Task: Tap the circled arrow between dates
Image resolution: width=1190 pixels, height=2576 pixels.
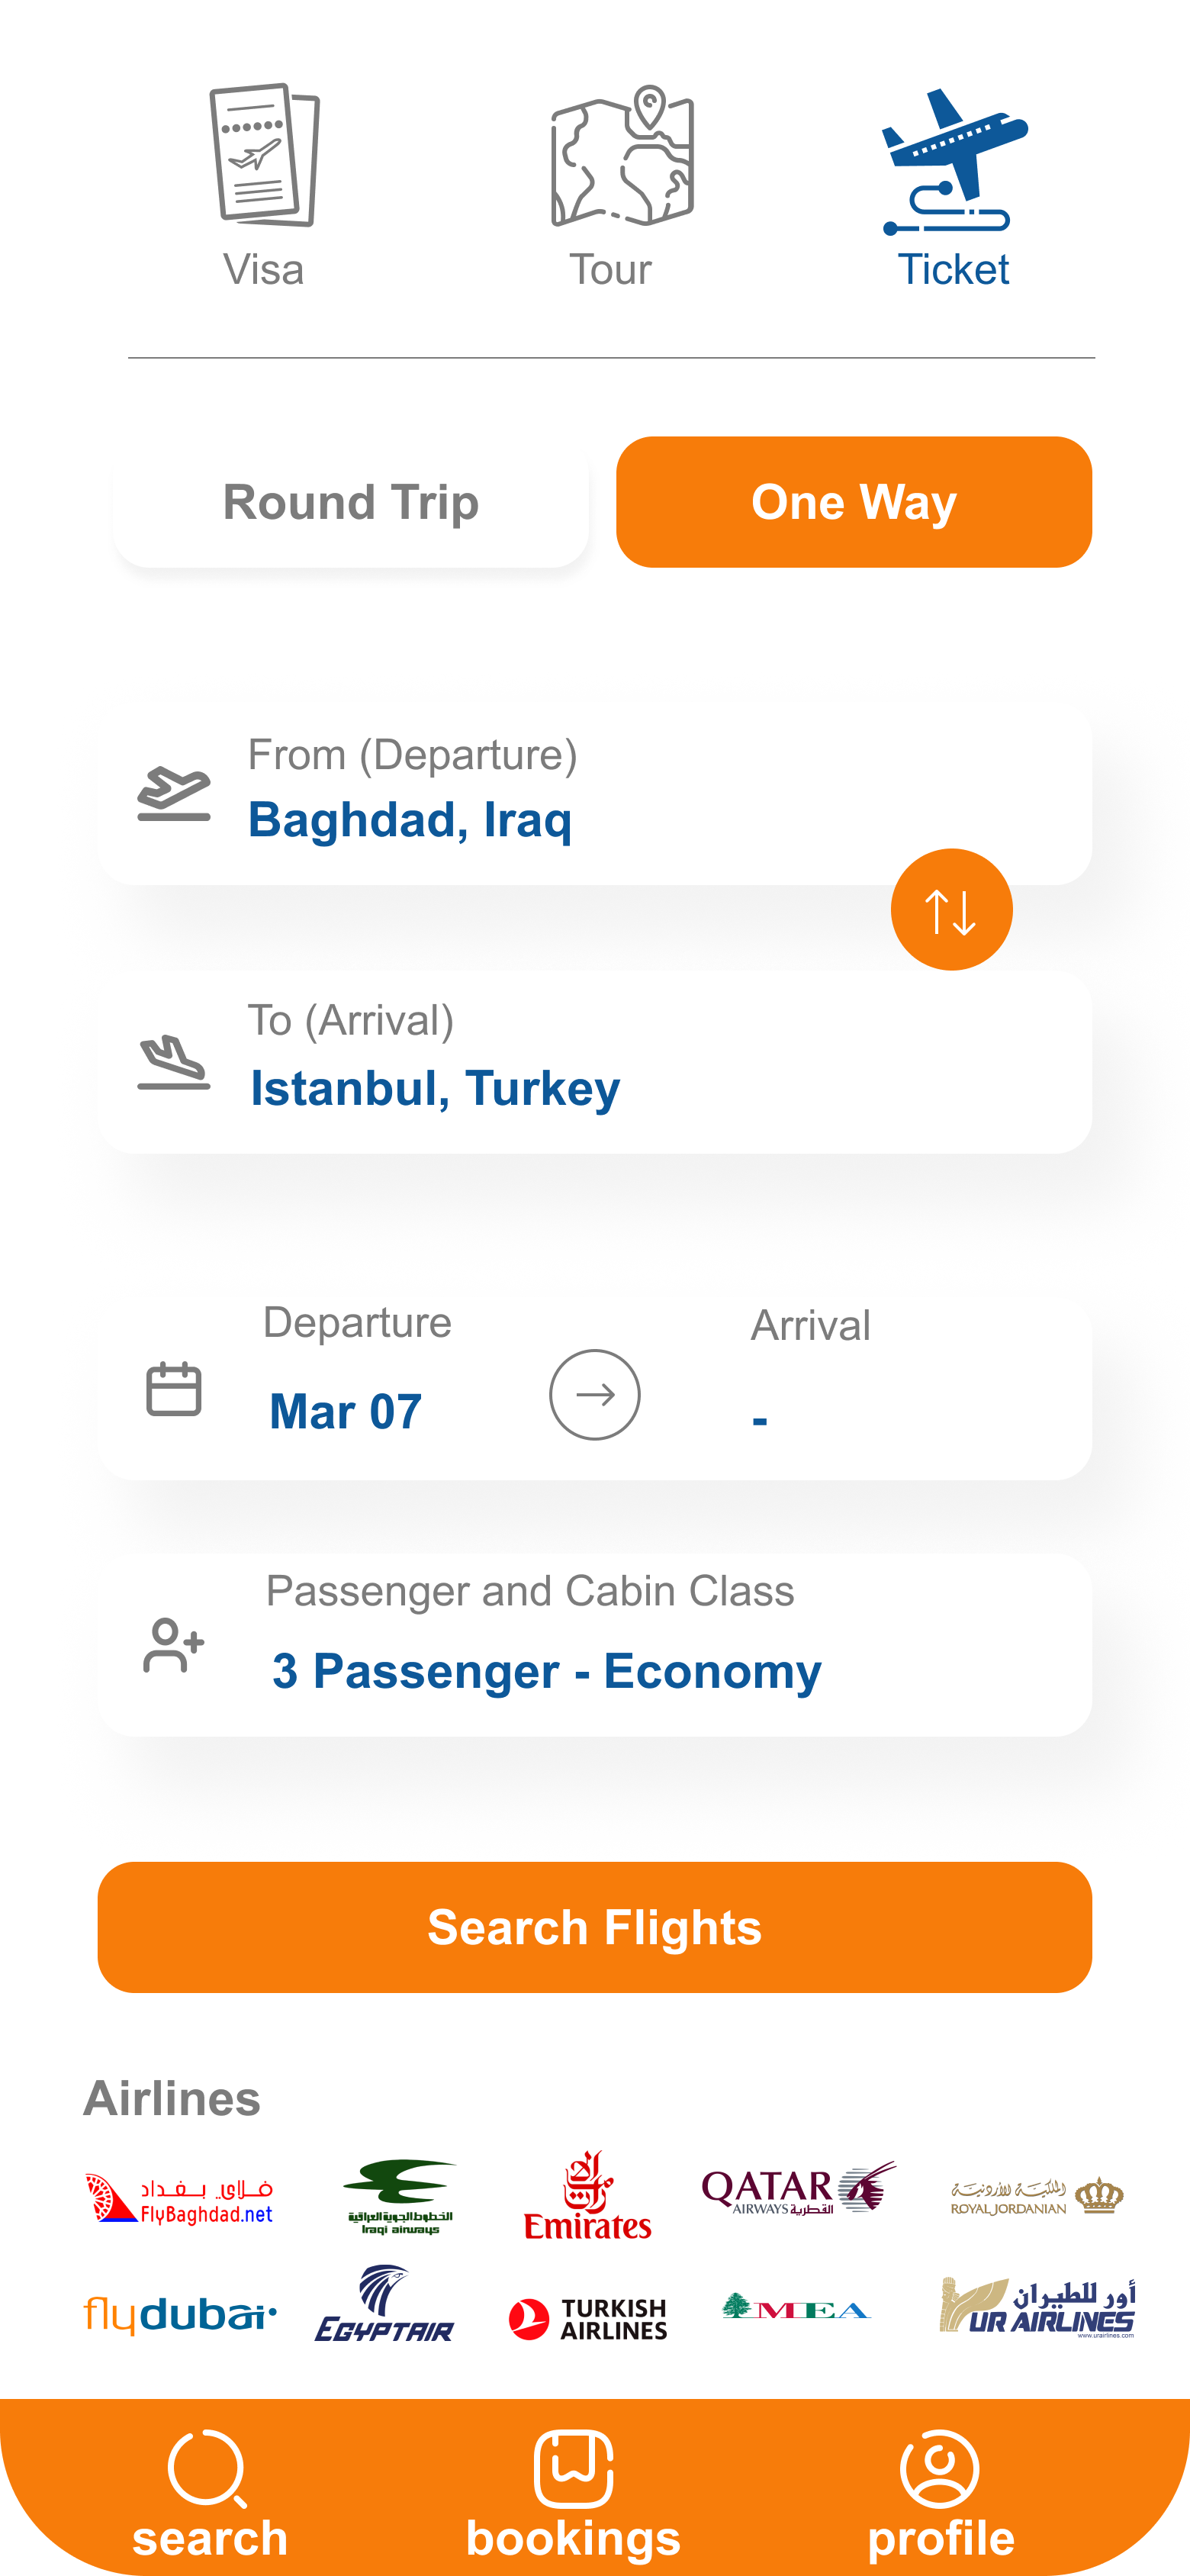Action: [595, 1394]
